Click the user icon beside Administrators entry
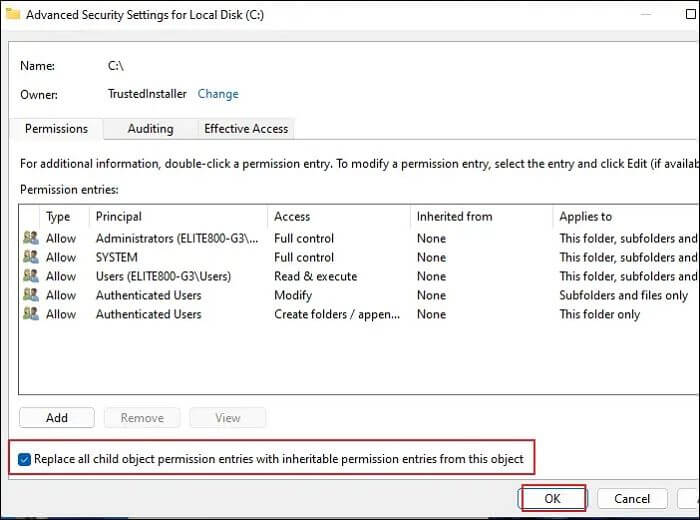This screenshot has width=700, height=520. (30, 239)
